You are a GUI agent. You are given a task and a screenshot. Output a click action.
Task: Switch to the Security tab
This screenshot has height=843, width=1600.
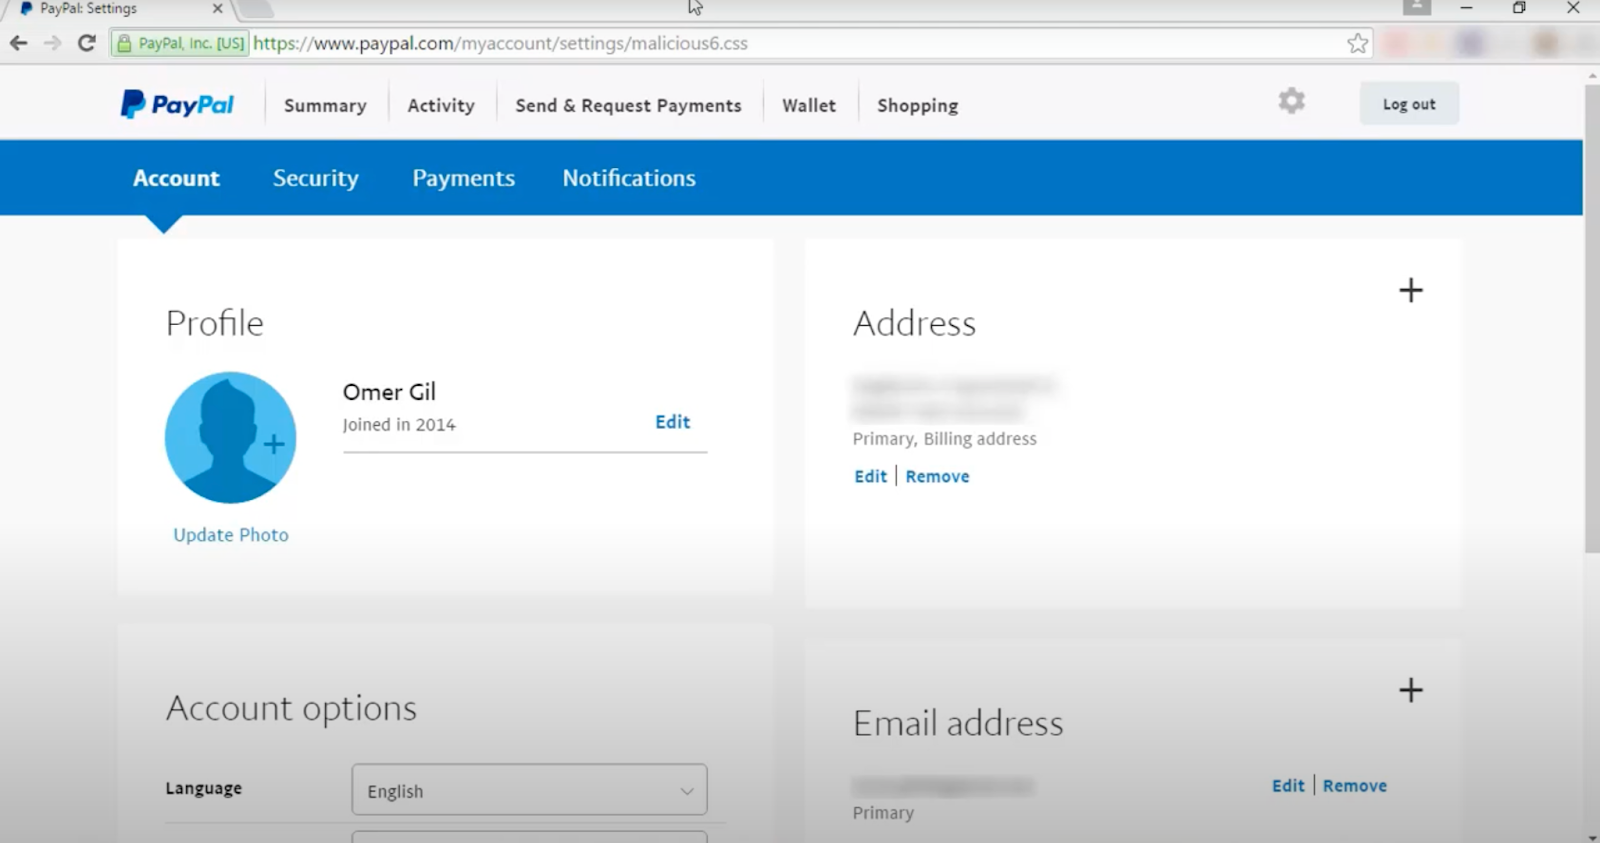click(x=315, y=178)
